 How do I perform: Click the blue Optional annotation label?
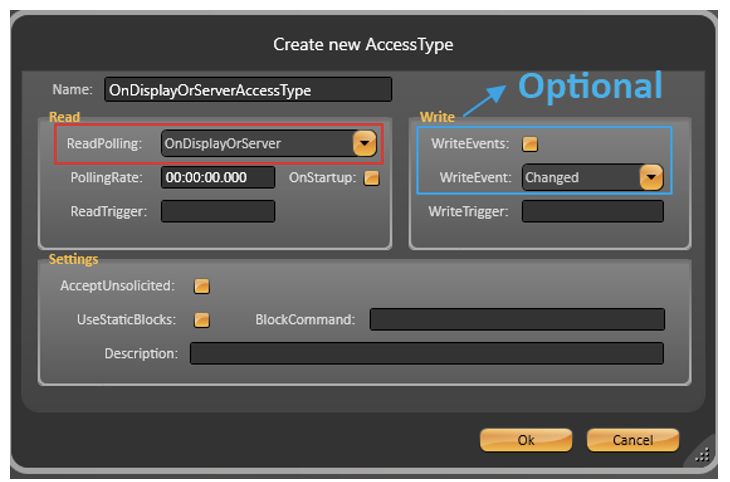pos(589,86)
